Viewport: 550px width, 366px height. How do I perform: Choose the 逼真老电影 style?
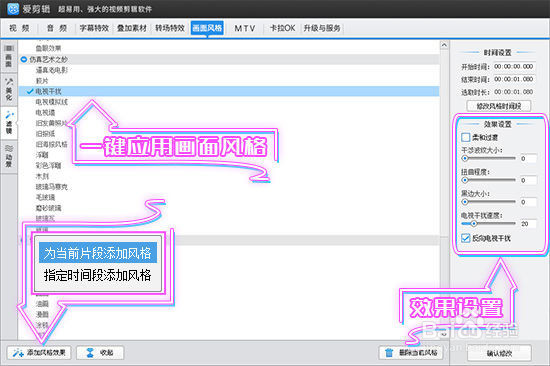(52, 70)
